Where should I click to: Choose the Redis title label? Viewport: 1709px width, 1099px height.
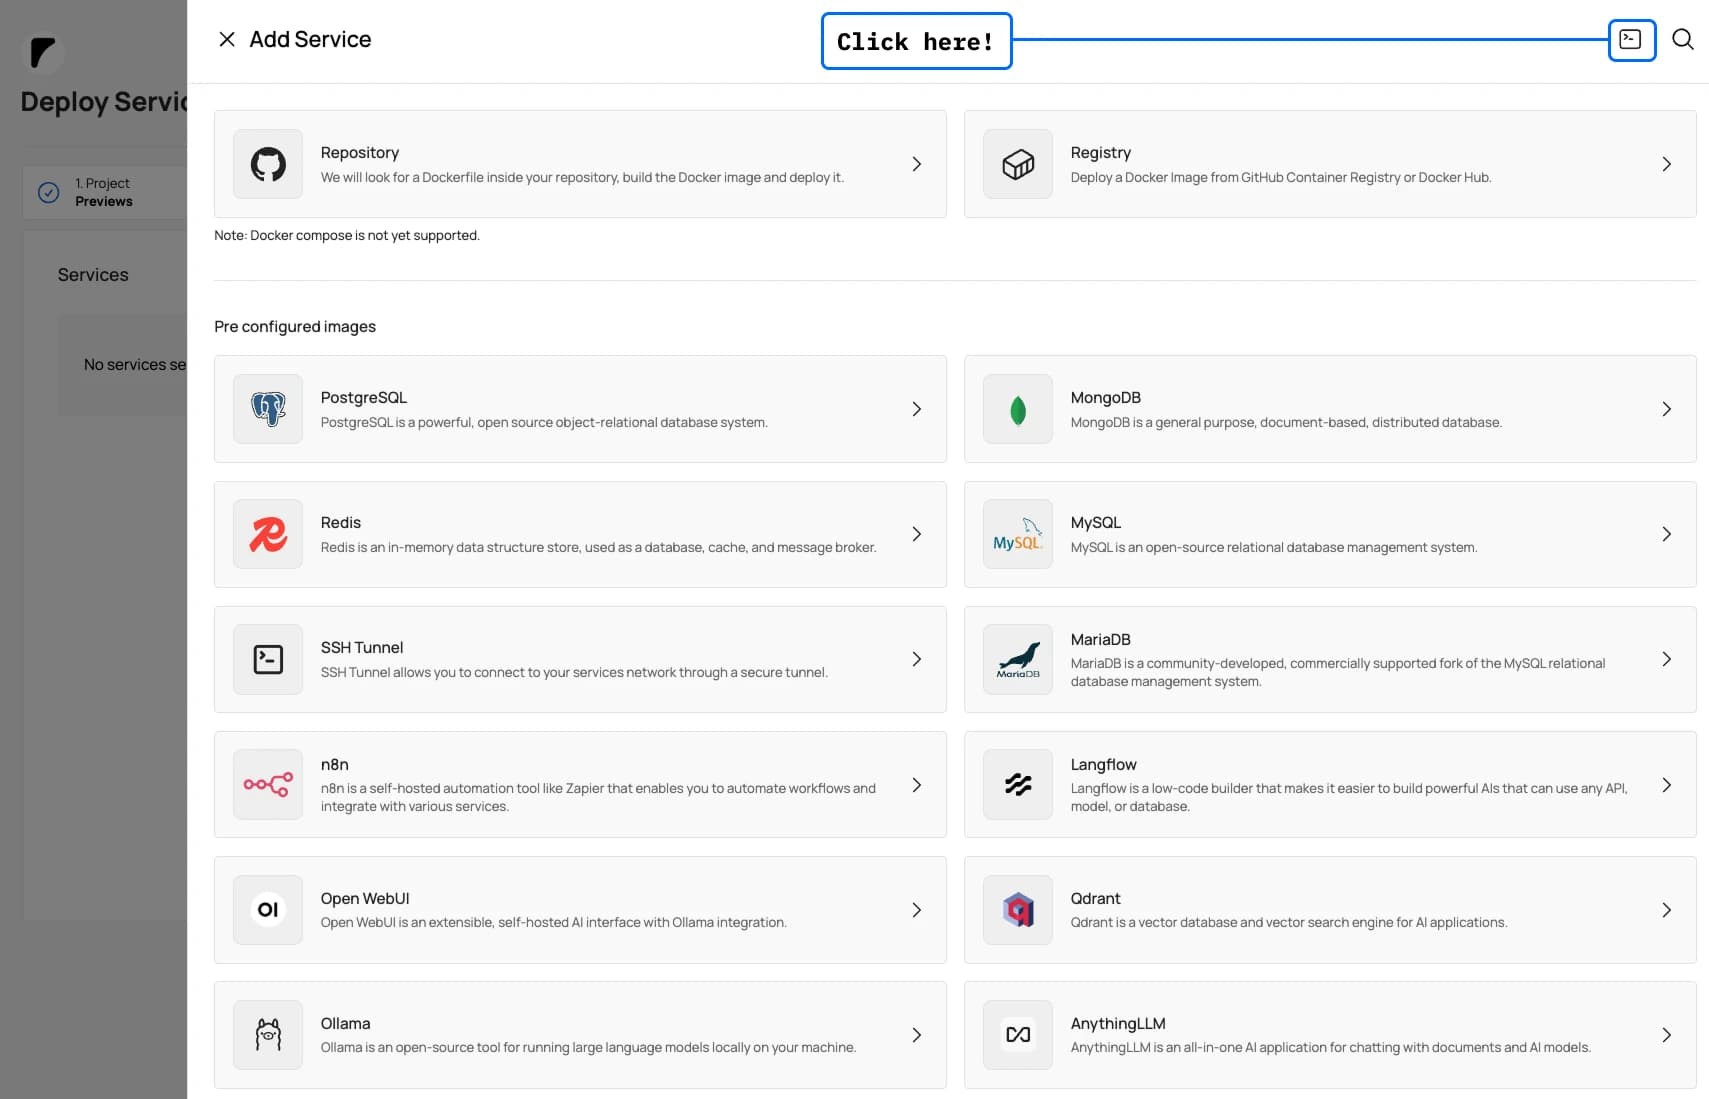[341, 522]
